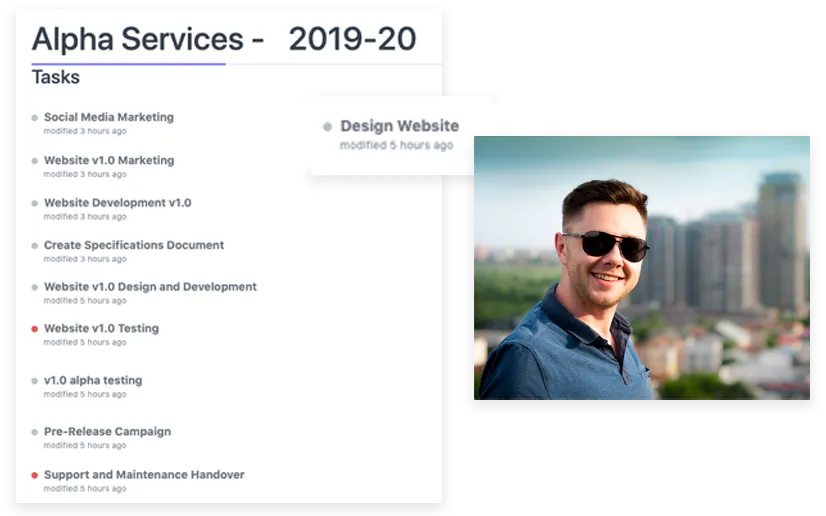Click the red dot next to Support and Maintenance Handover
Image resolution: width=826 pixels, height=516 pixels.
click(35, 476)
